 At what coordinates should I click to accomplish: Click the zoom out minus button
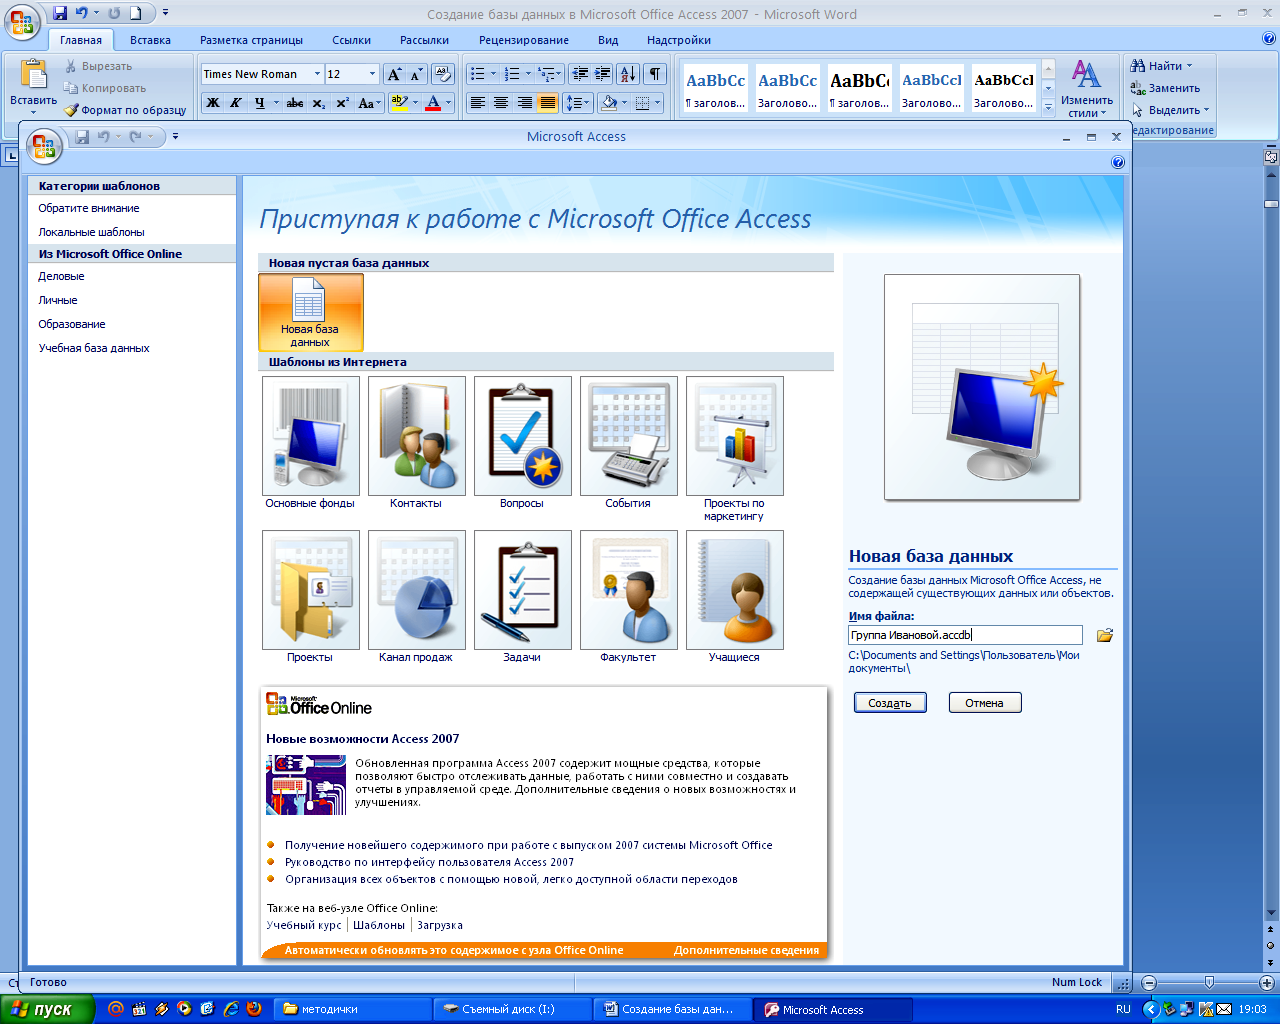pyautogui.click(x=1149, y=982)
